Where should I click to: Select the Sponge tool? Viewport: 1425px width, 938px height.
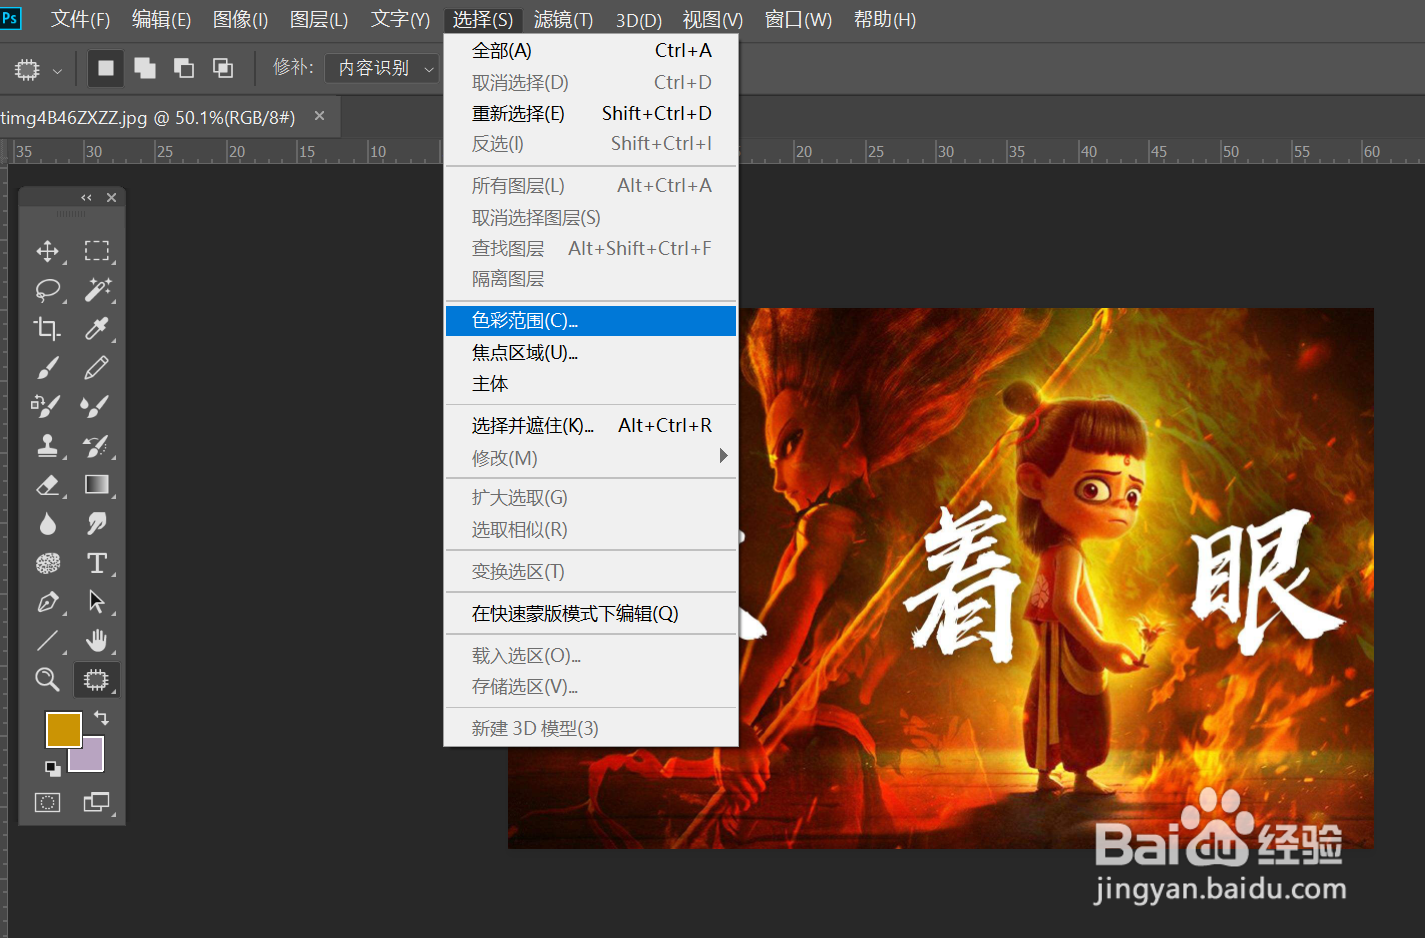coord(47,563)
